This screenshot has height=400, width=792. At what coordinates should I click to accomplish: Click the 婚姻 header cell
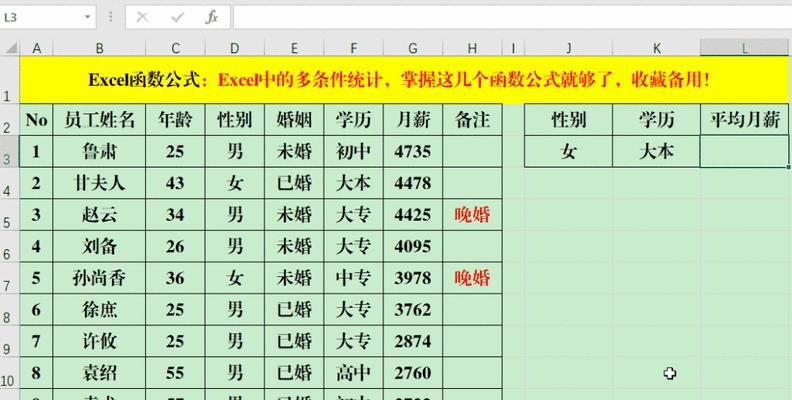tap(294, 120)
